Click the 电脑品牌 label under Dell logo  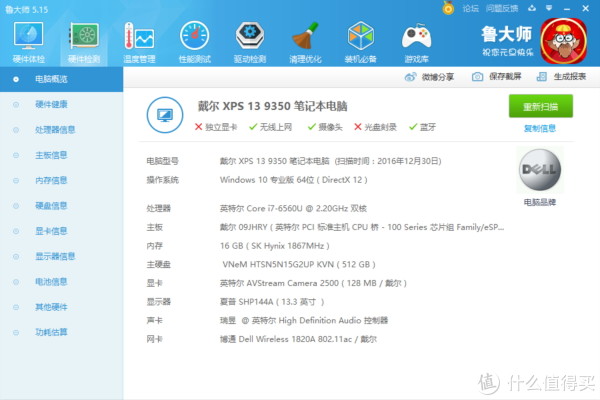pos(540,202)
